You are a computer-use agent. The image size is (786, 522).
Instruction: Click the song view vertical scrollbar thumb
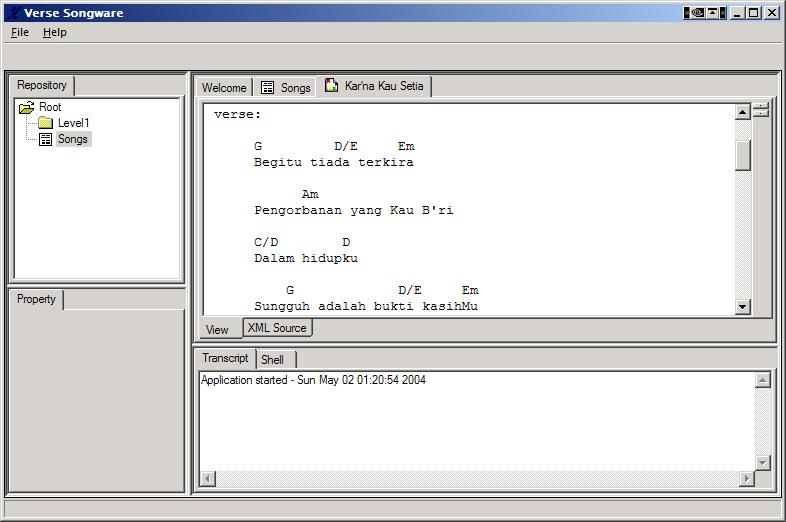(742, 155)
